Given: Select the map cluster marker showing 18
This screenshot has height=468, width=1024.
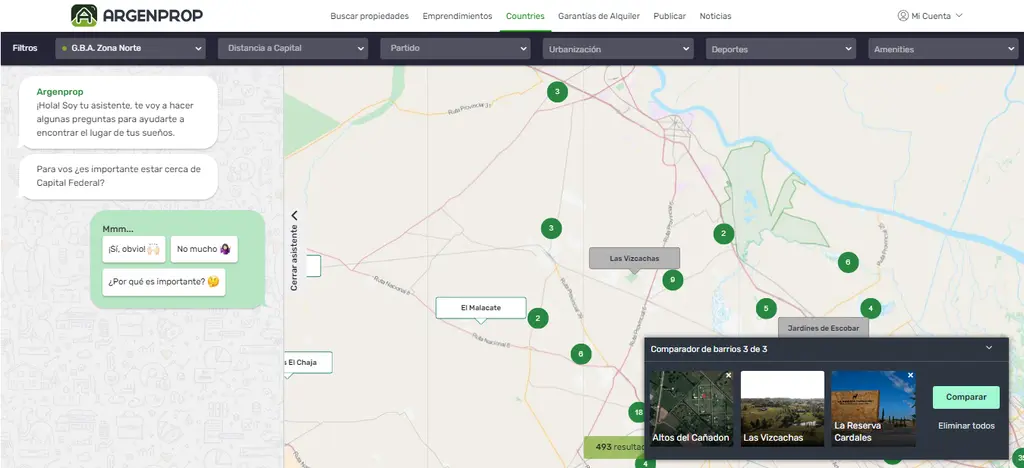Looking at the screenshot, I should click(638, 413).
